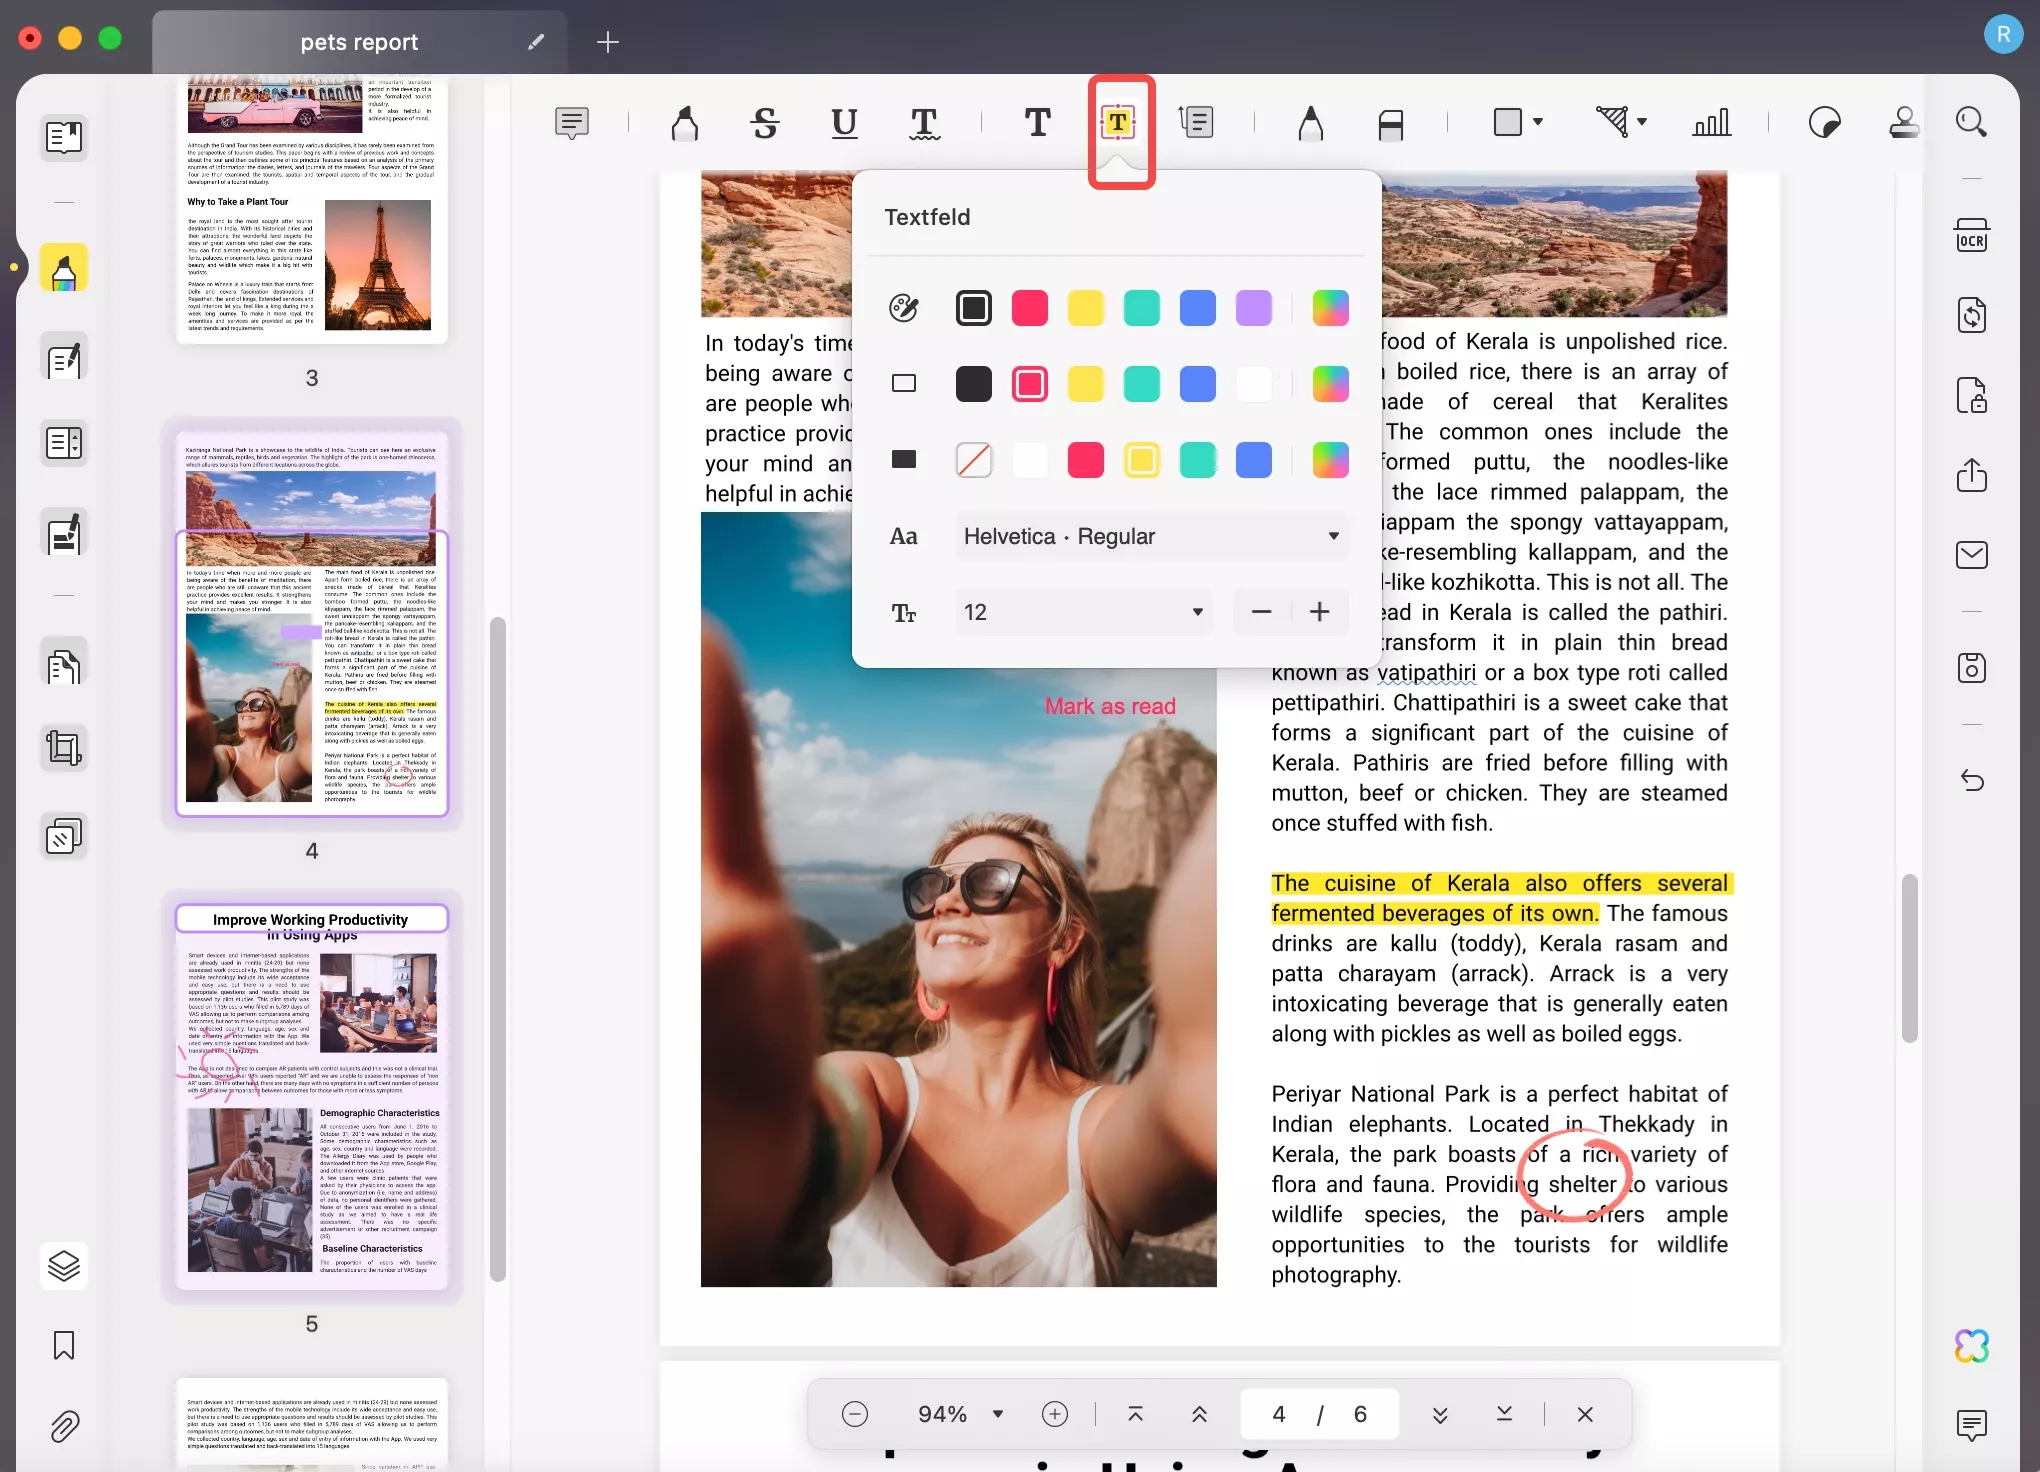The image size is (2040, 1472).
Task: Share the document via export icon
Action: [1971, 475]
